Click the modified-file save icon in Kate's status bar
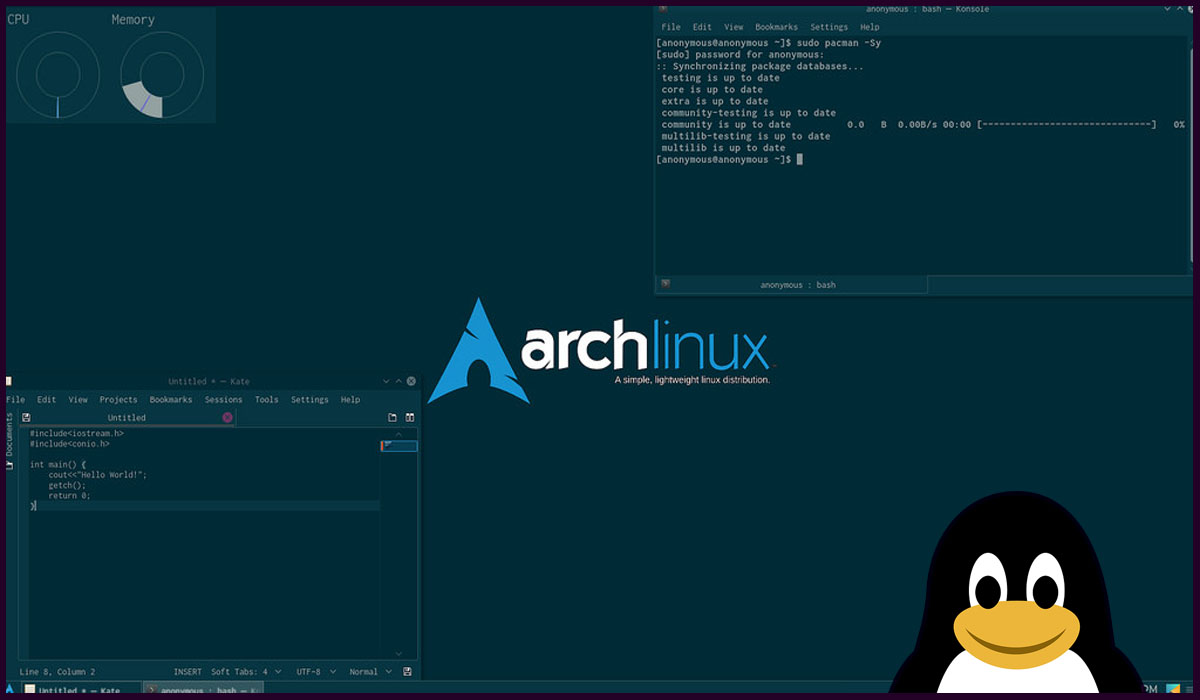 point(407,672)
